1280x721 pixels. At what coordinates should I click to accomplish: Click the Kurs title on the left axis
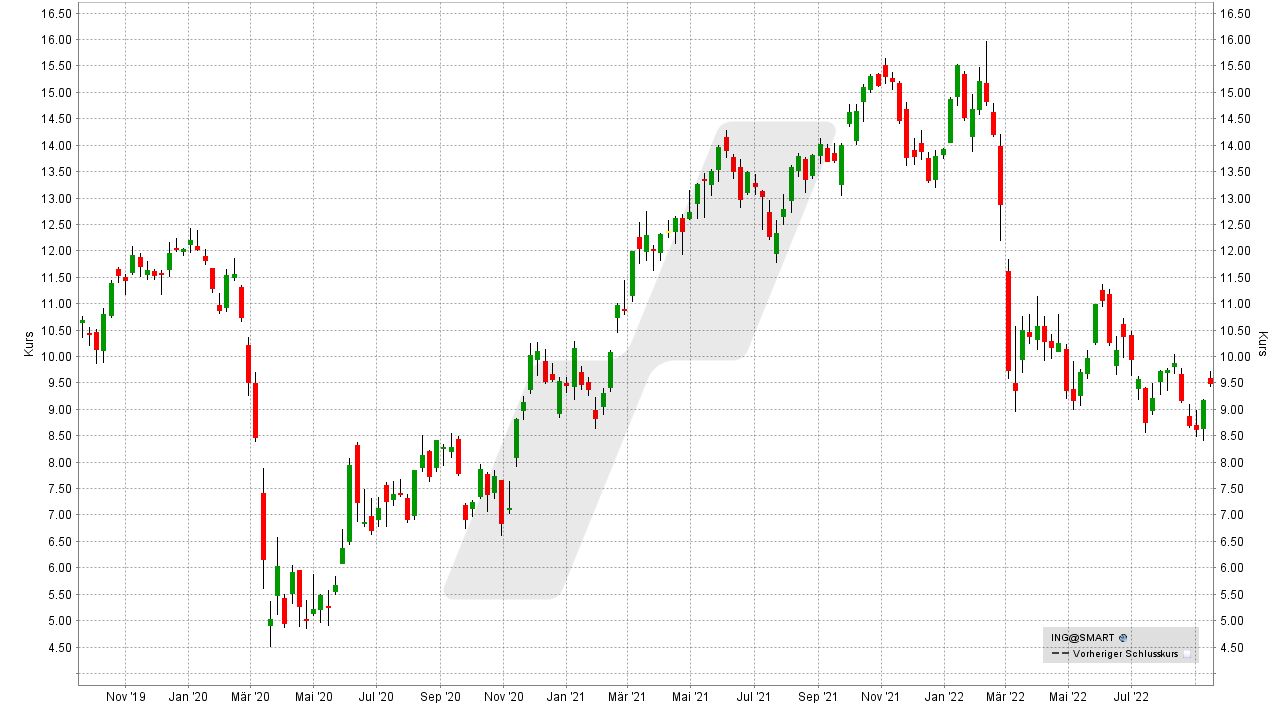[x=29, y=343]
